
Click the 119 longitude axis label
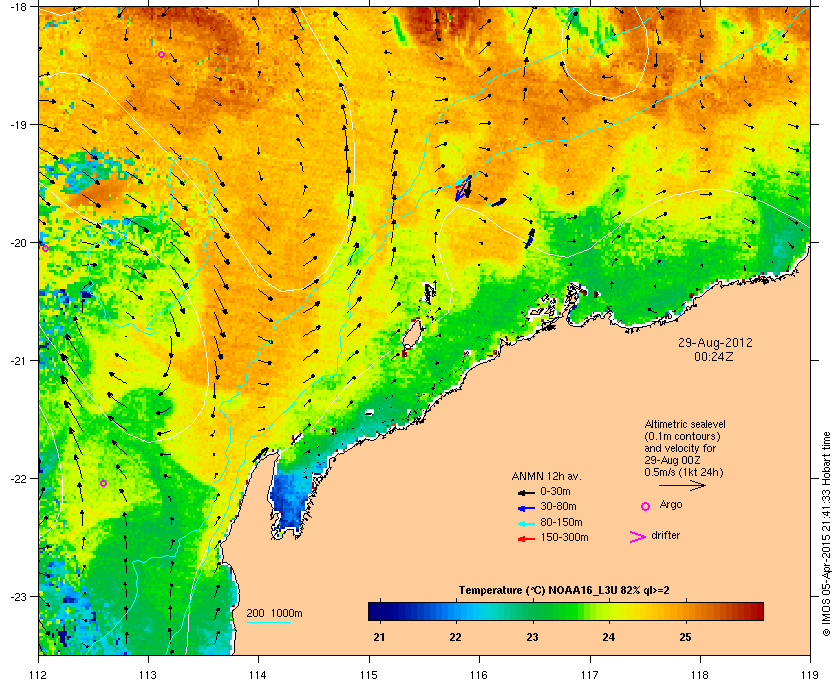pos(810,674)
